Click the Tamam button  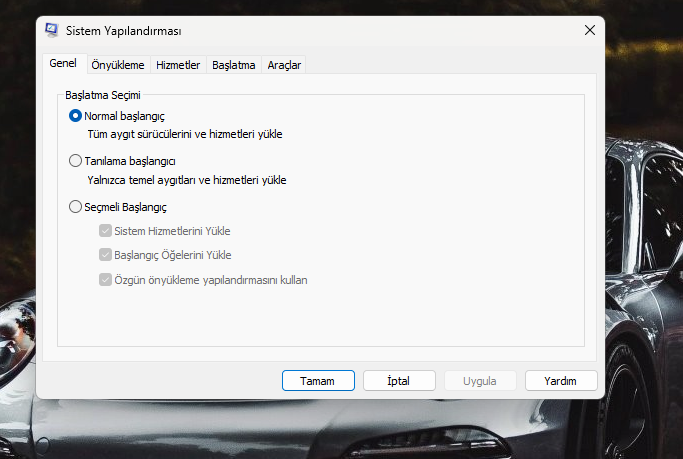(318, 381)
